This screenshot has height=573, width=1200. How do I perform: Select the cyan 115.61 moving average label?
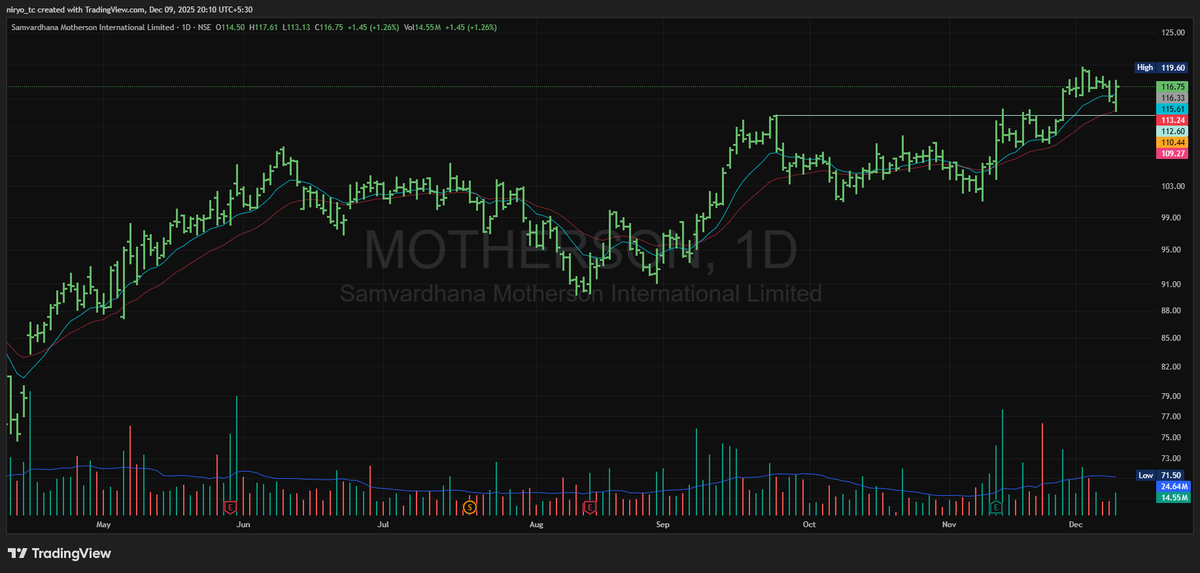pyautogui.click(x=1172, y=109)
